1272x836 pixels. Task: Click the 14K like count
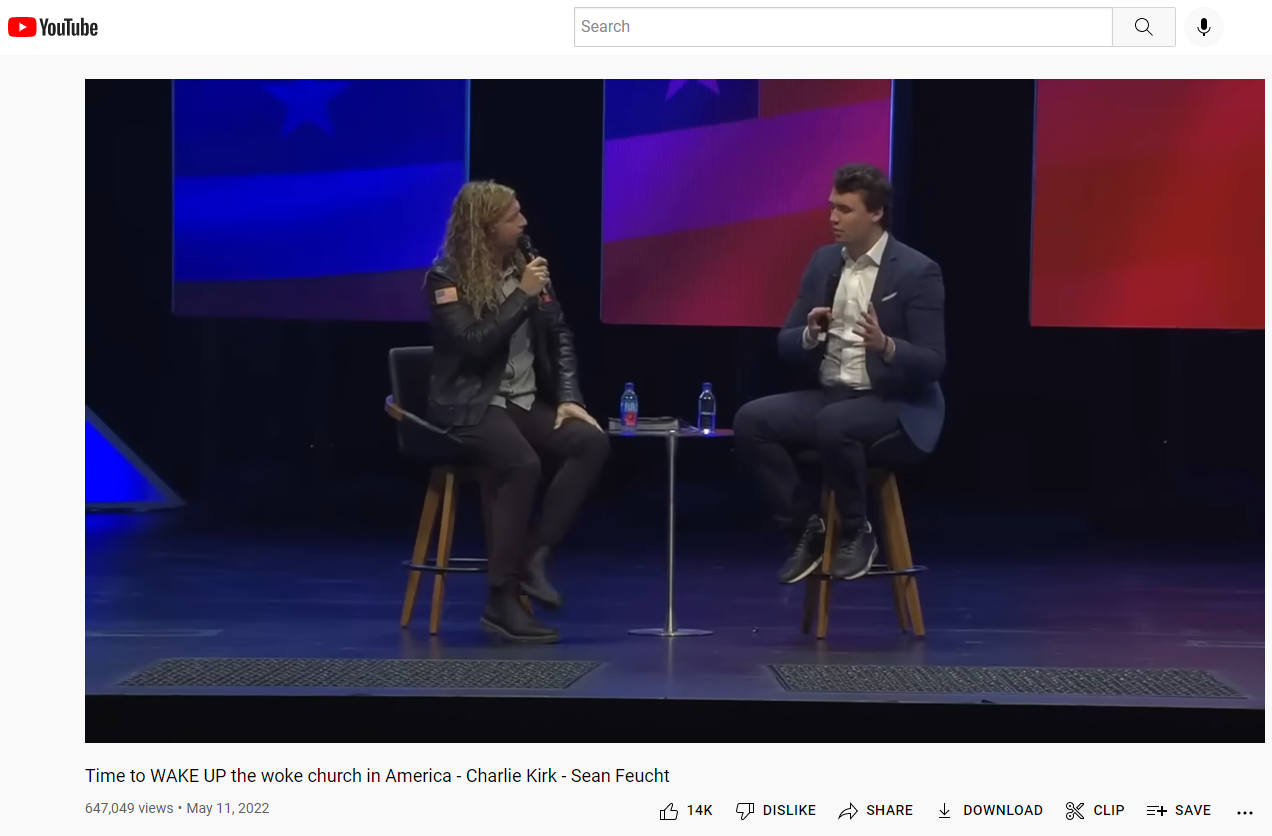pyautogui.click(x=699, y=811)
